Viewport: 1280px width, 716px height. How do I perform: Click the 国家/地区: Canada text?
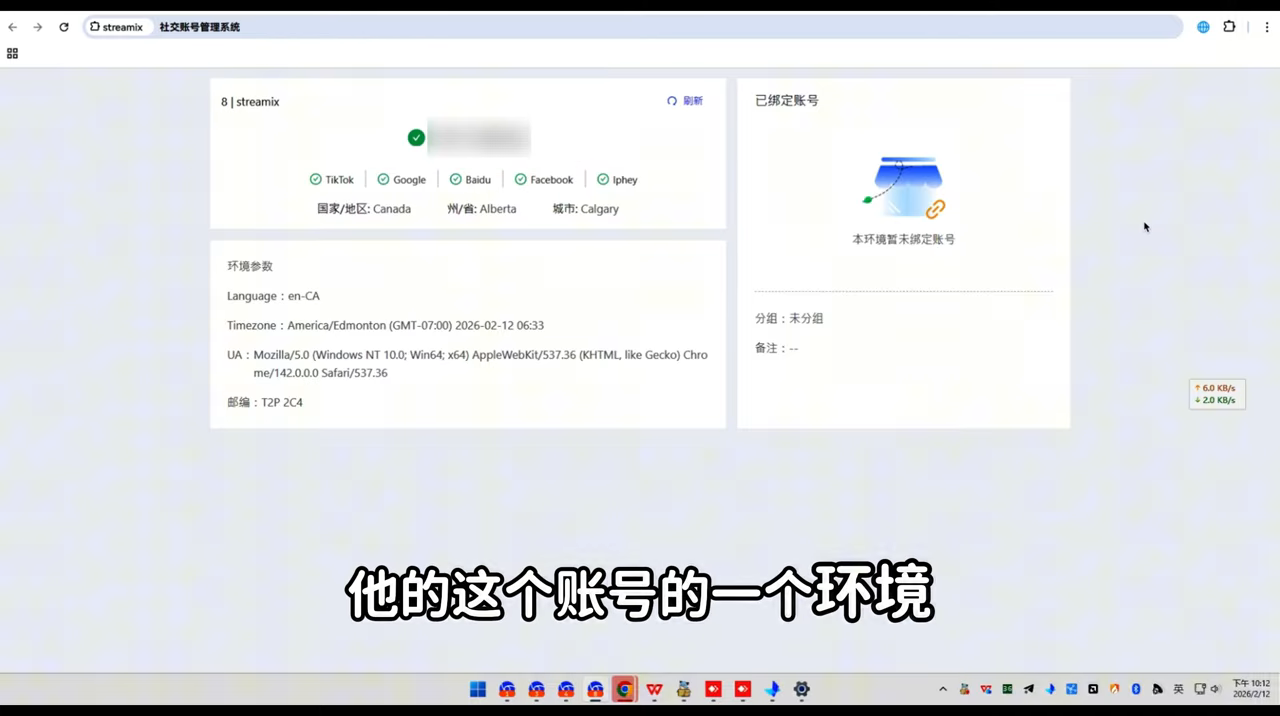pos(364,209)
